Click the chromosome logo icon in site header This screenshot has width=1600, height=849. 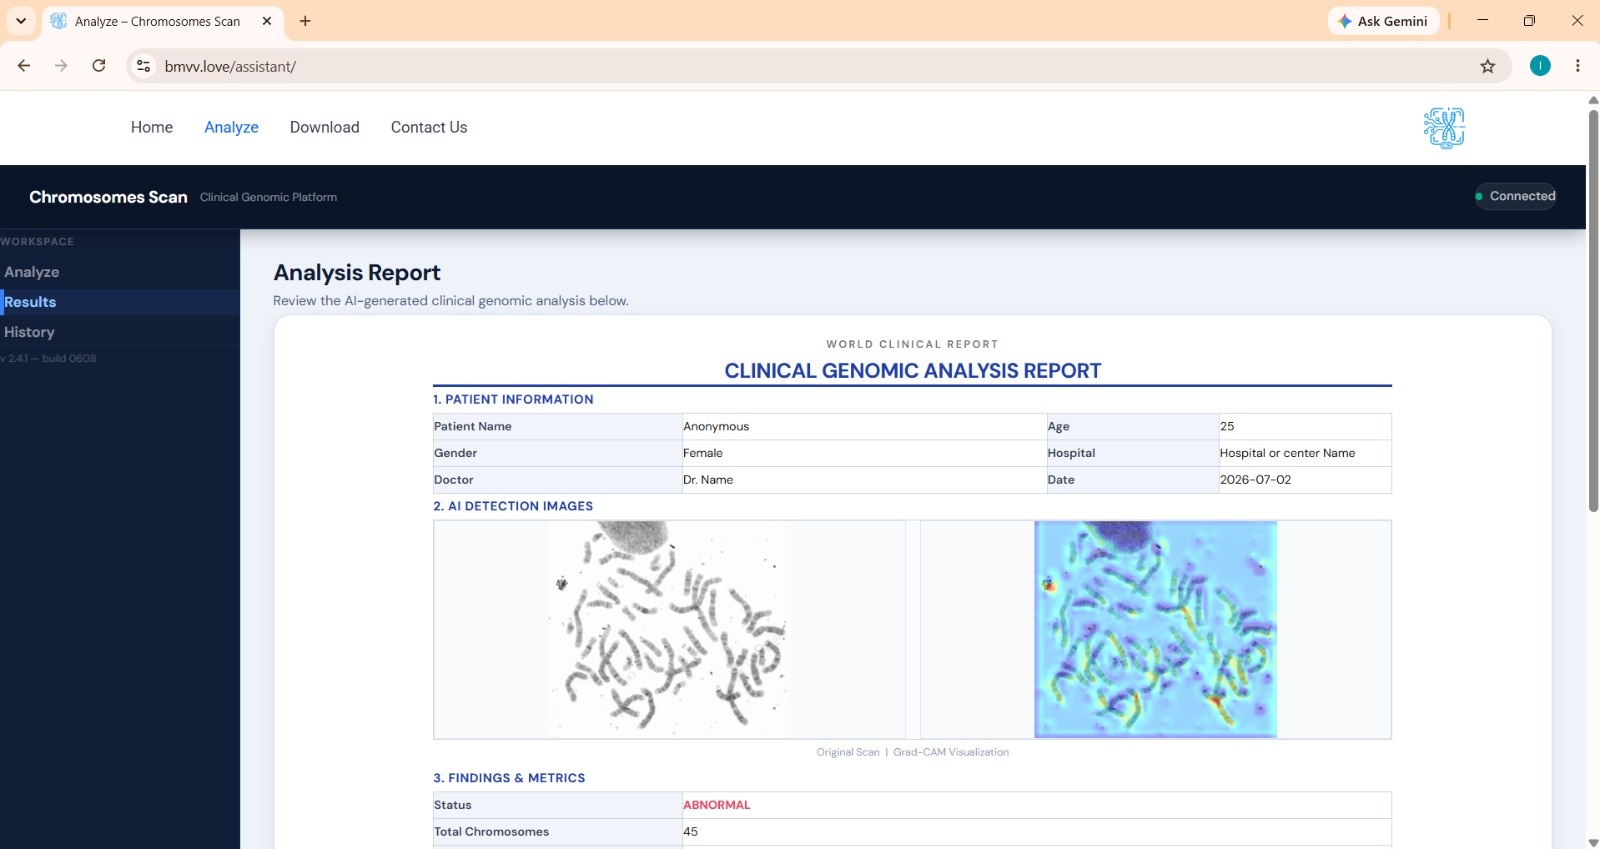click(1444, 128)
